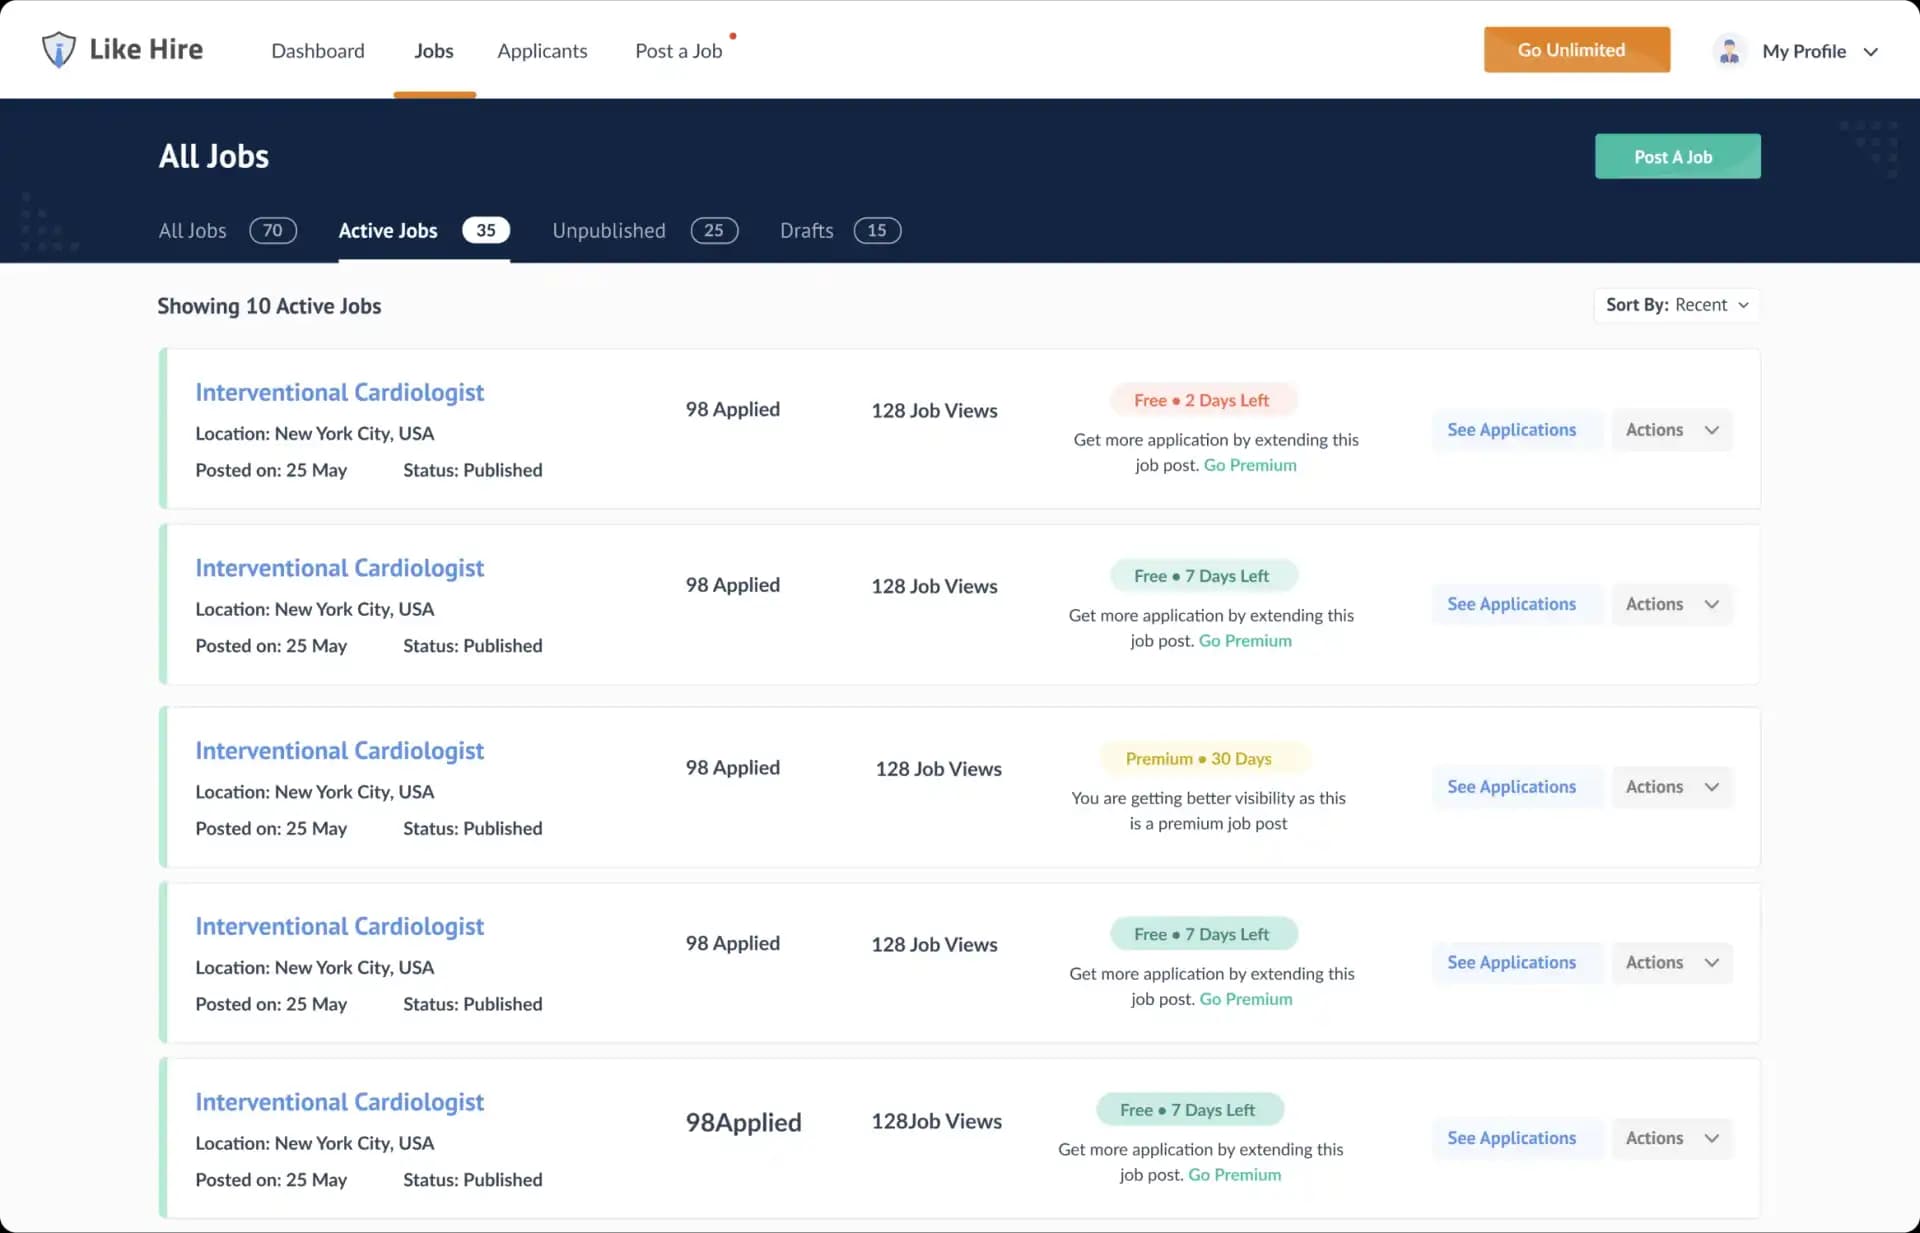Open first Interventional Cardiologist job title
The height and width of the screenshot is (1233, 1920).
coord(339,392)
